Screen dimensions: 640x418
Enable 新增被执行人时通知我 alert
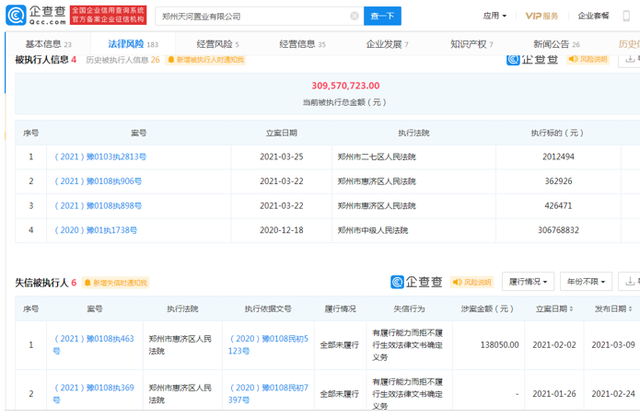[203, 59]
